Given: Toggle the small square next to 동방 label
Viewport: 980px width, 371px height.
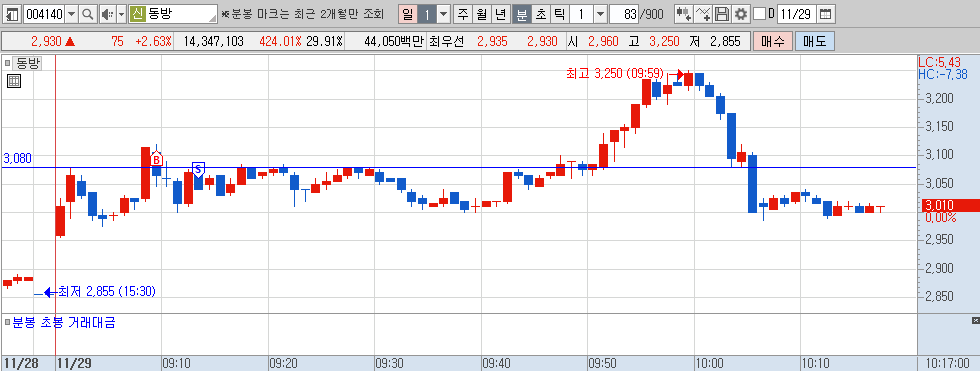Looking at the screenshot, I should coord(8,62).
